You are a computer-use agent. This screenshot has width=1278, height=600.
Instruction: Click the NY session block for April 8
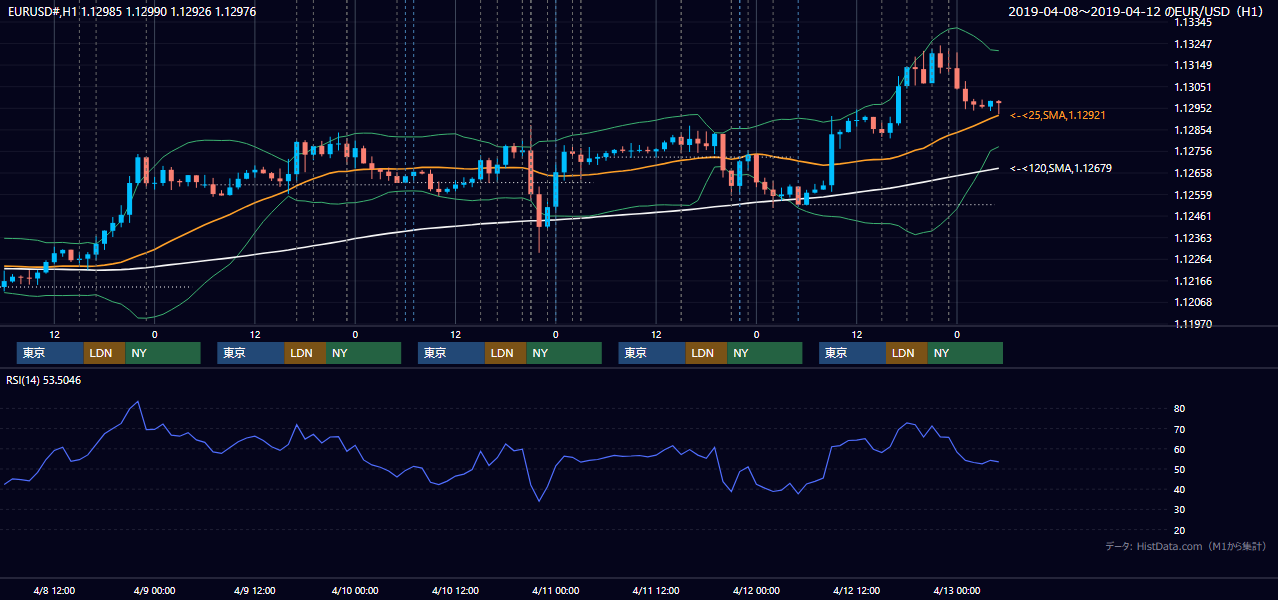click(162, 353)
